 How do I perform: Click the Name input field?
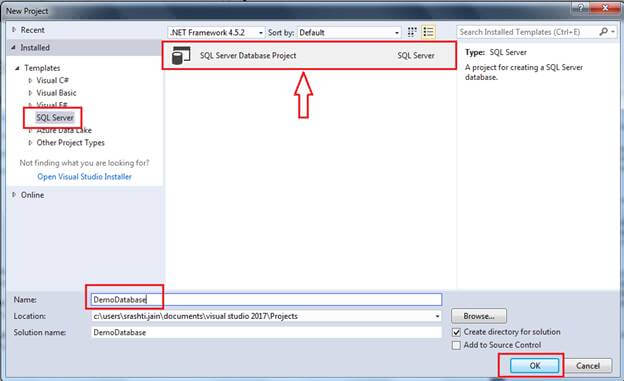(x=266, y=299)
